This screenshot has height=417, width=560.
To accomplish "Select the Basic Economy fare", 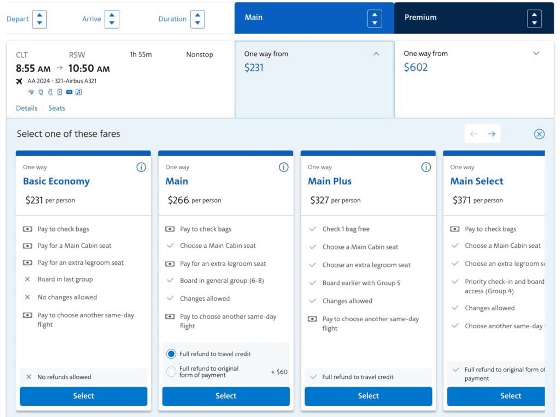I will click(x=84, y=396).
